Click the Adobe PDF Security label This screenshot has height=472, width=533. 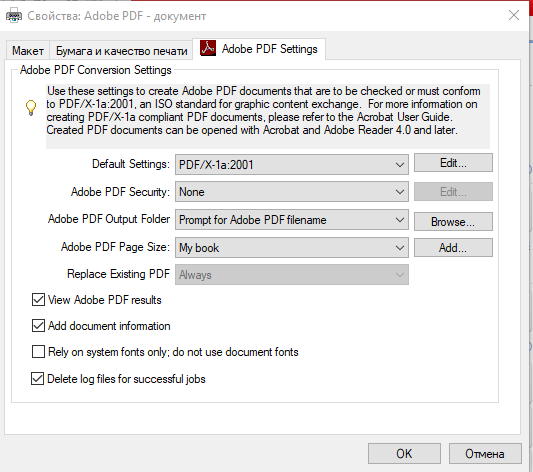click(x=120, y=192)
